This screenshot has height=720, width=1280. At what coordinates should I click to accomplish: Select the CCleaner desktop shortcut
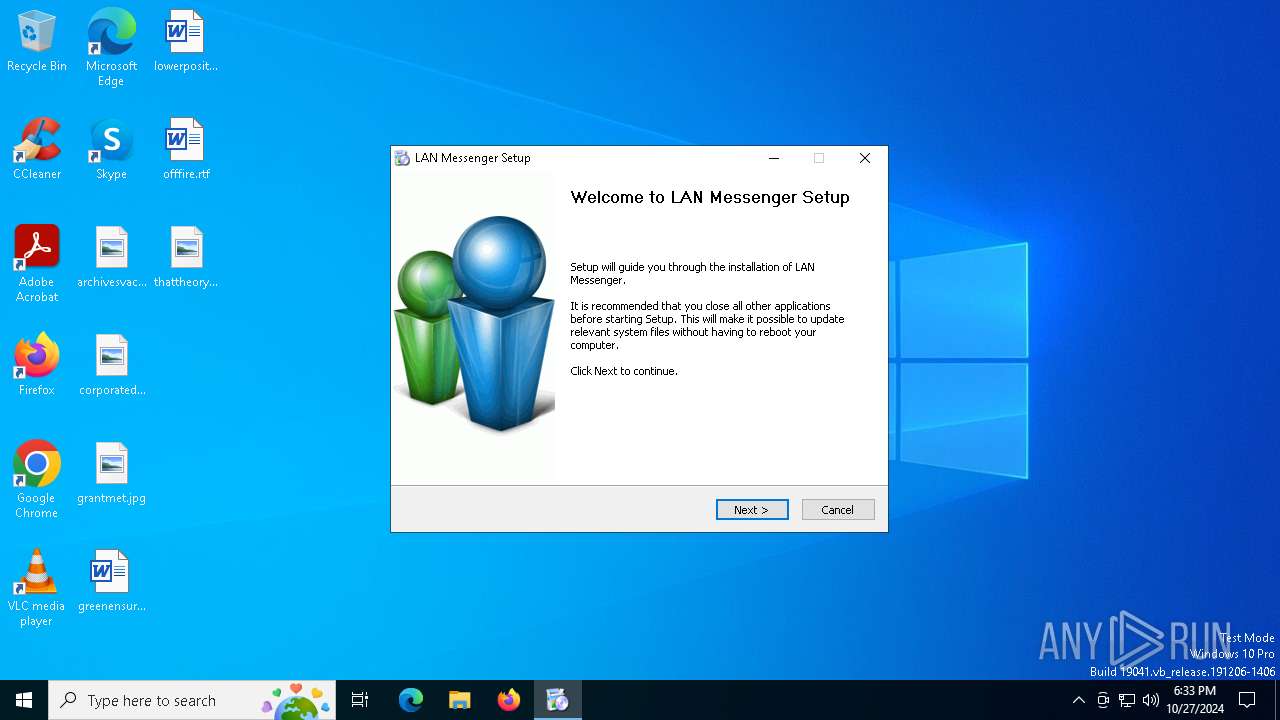pos(37,150)
